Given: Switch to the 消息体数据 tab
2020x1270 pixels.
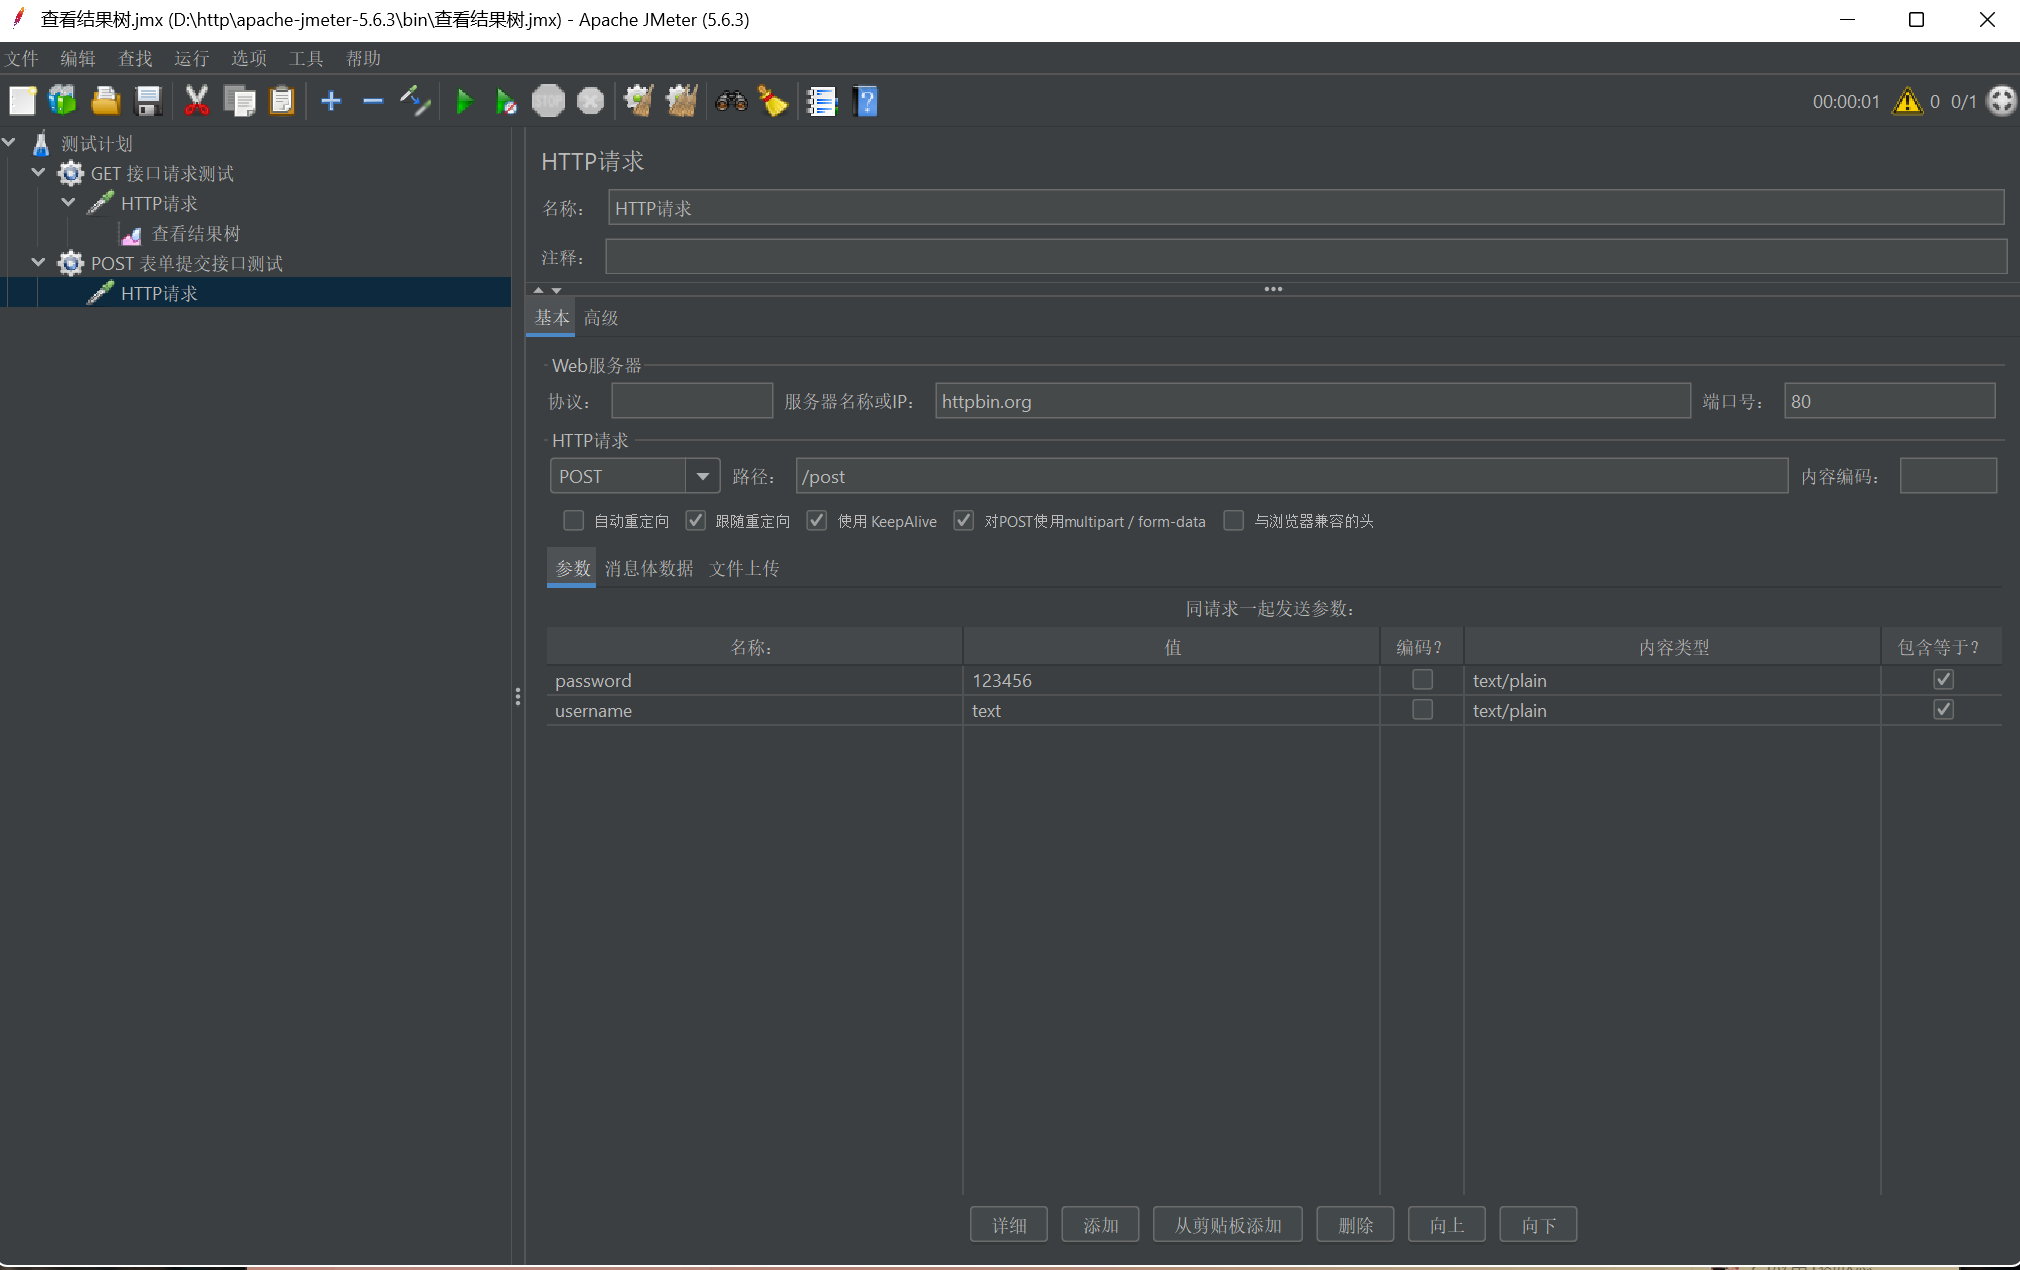Looking at the screenshot, I should coord(649,568).
